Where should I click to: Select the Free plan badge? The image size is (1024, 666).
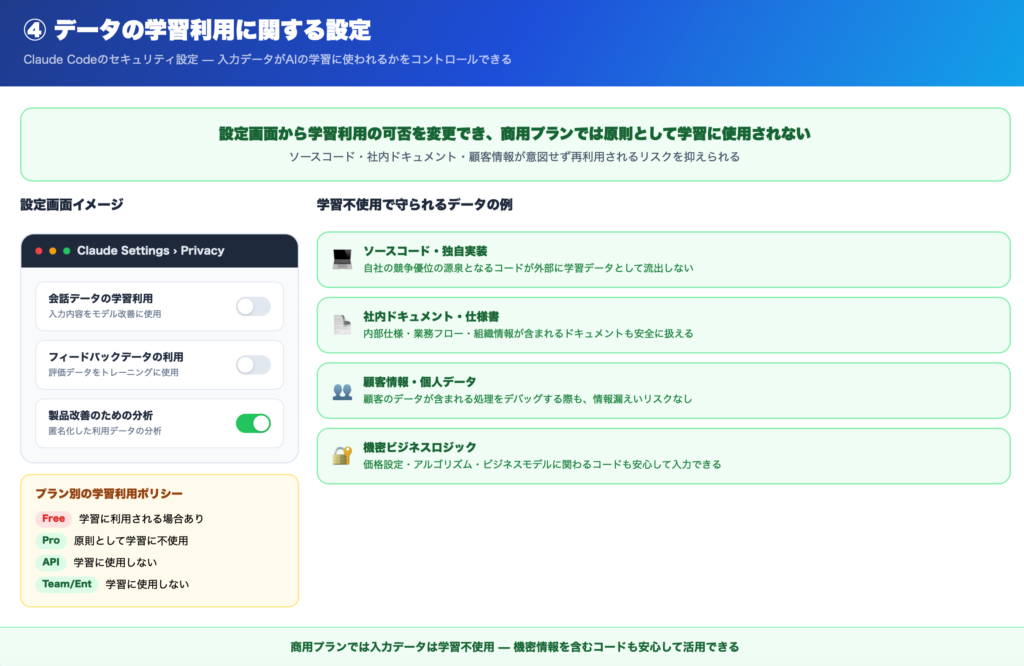tap(53, 519)
